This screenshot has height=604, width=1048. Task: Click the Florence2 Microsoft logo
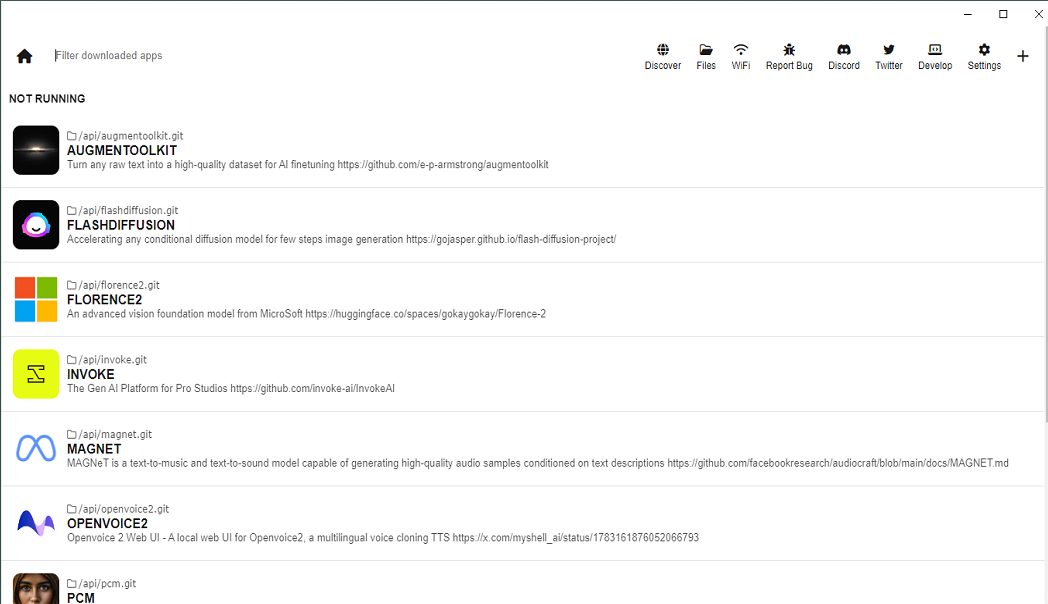point(36,299)
